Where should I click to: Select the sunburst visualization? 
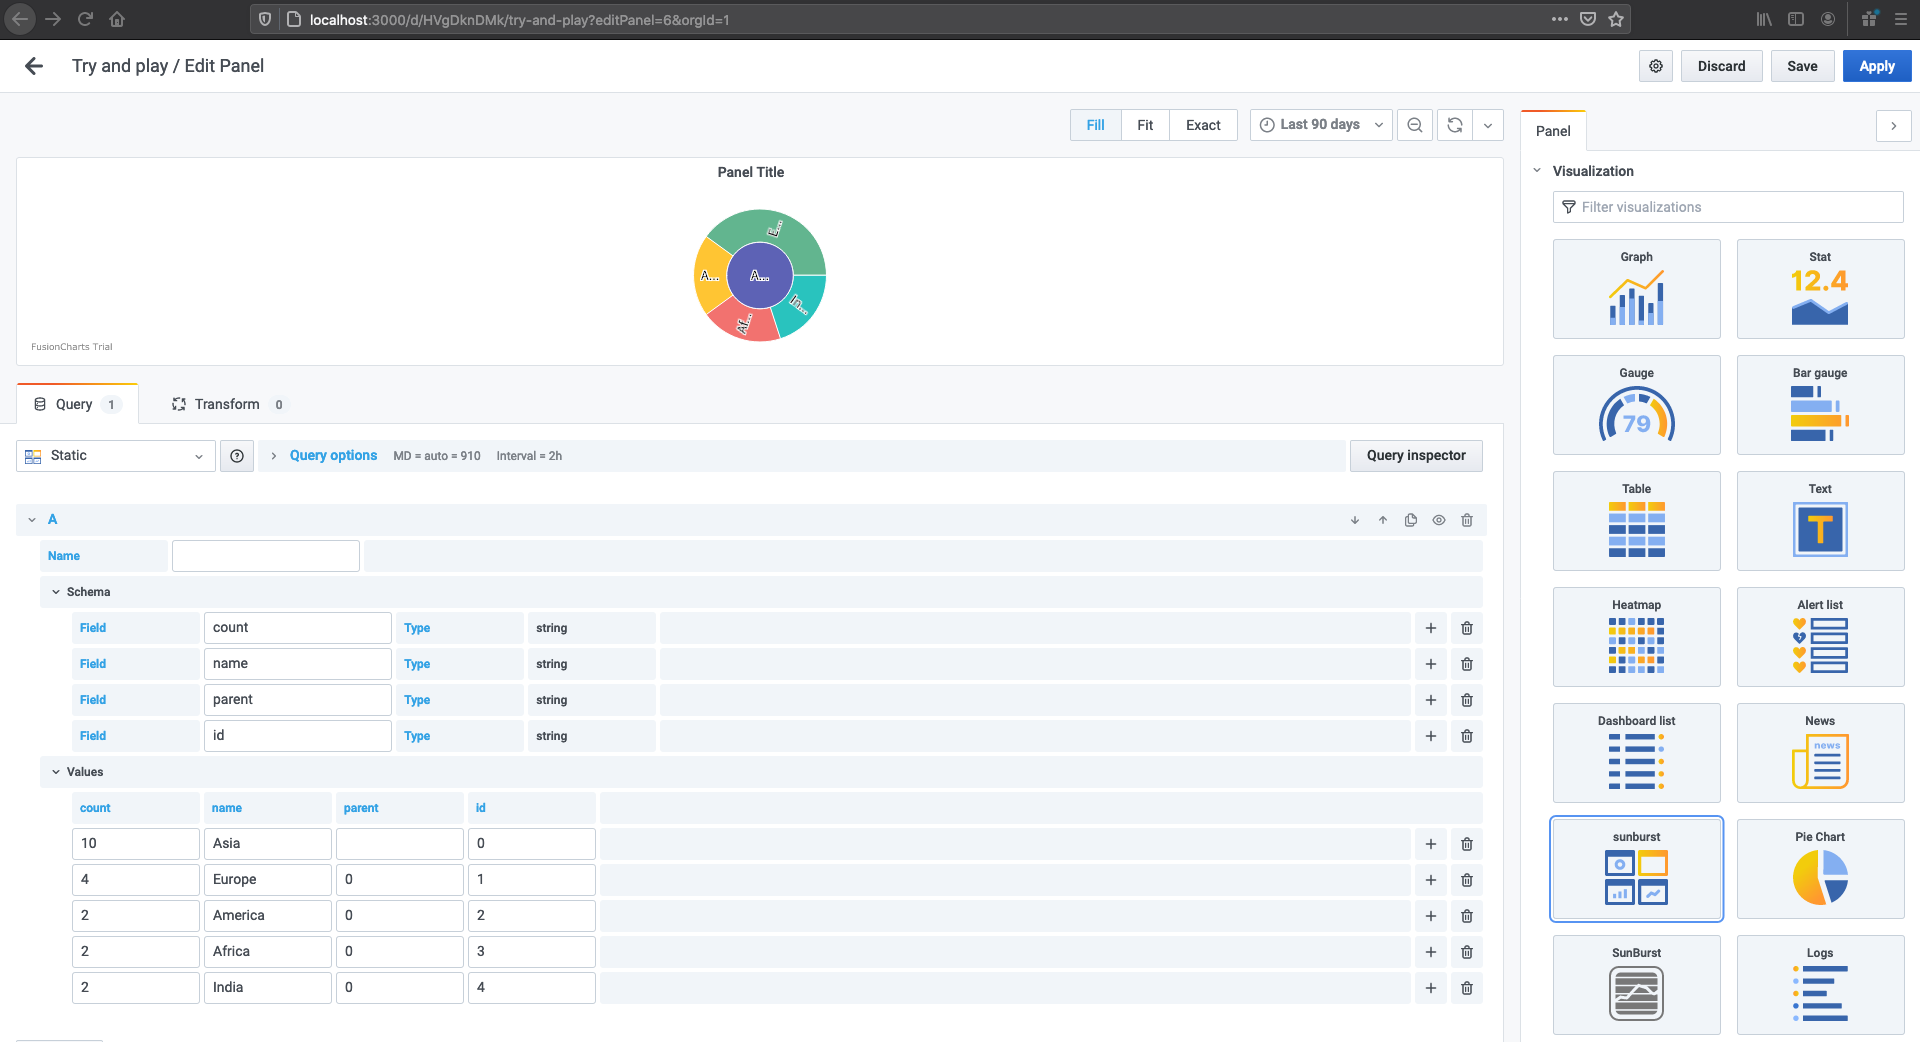tap(1636, 868)
